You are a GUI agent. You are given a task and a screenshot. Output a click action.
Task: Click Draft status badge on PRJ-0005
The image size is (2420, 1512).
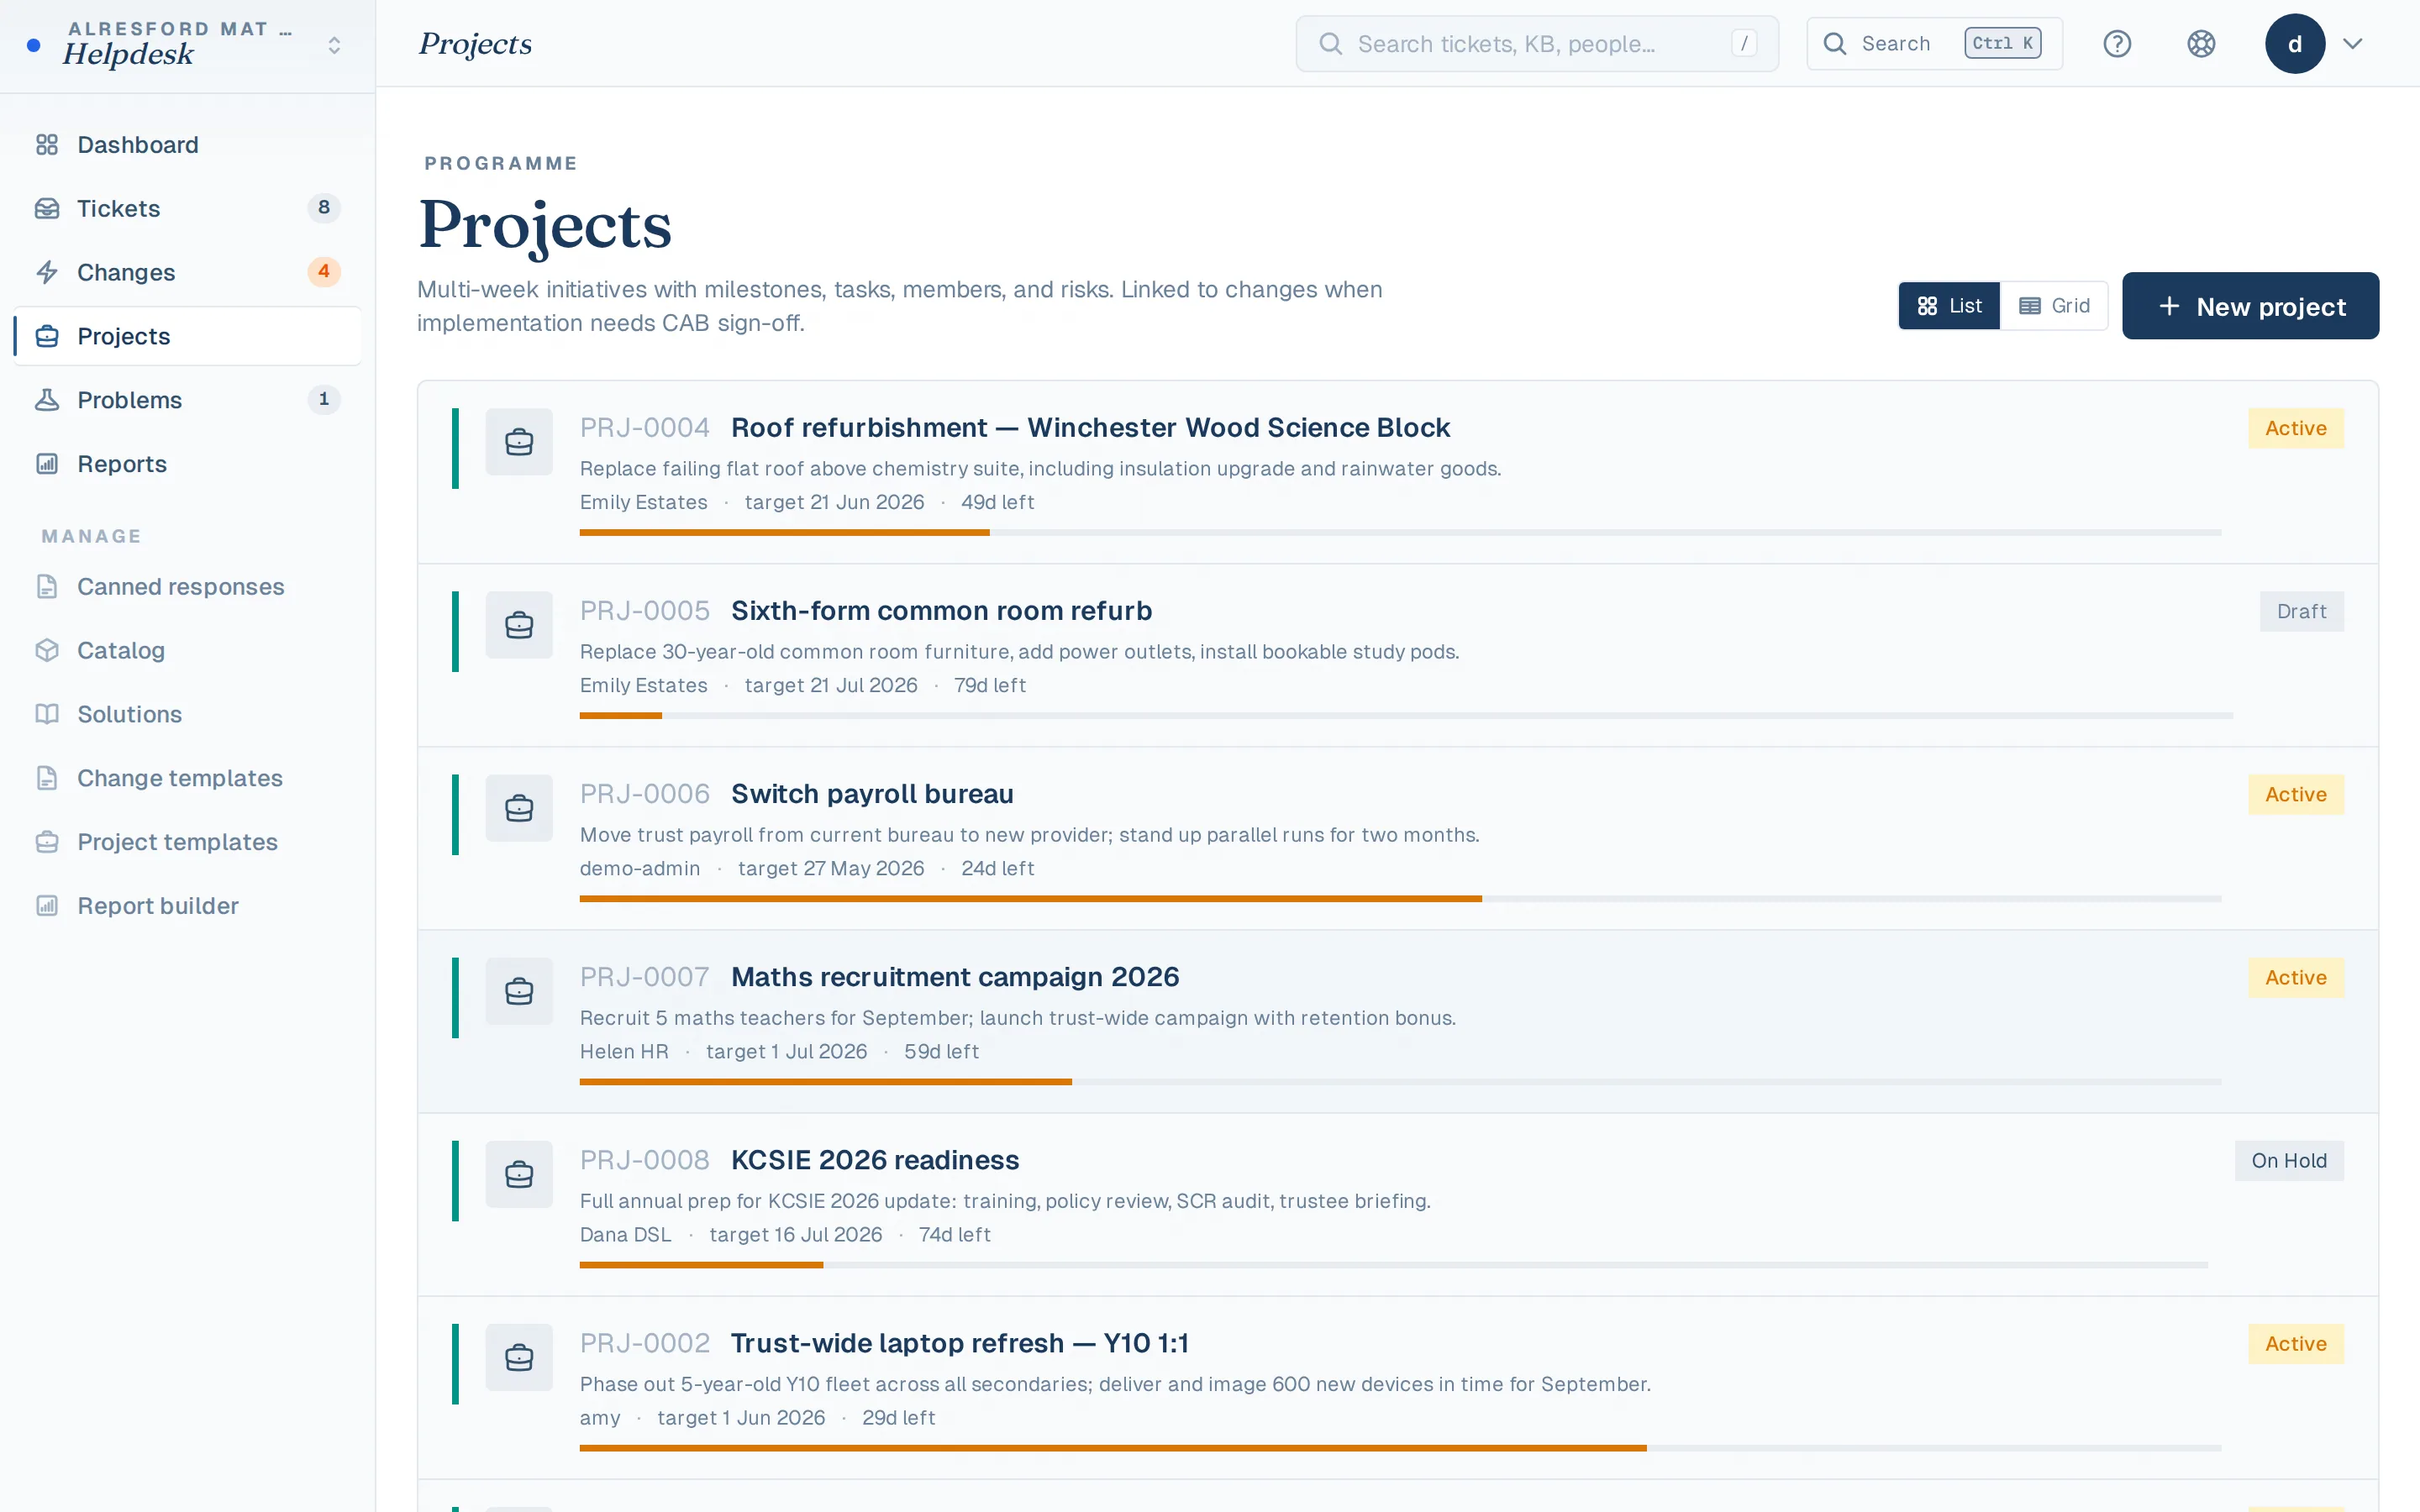tap(2301, 611)
